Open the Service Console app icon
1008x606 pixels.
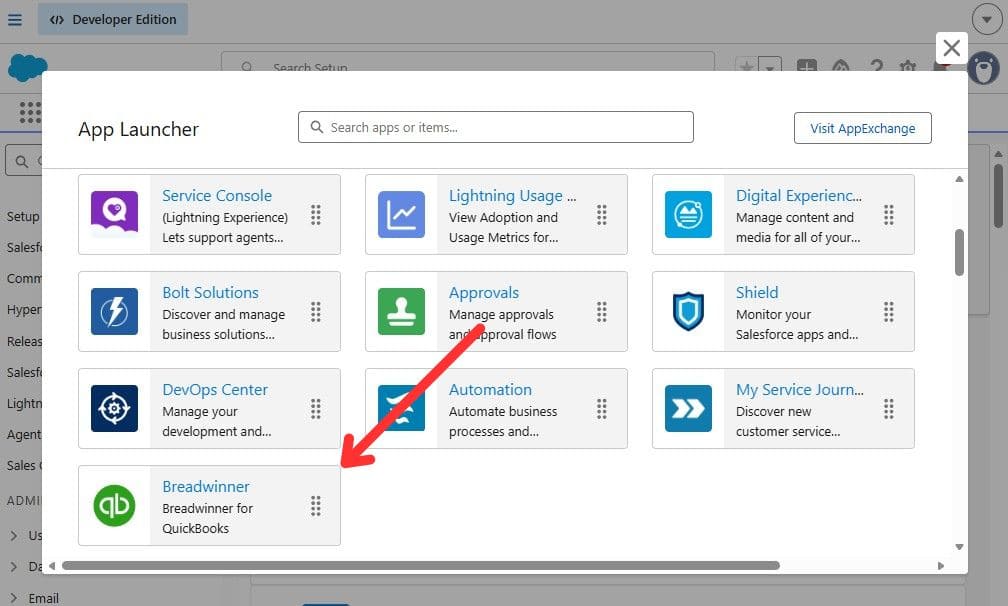(x=114, y=215)
